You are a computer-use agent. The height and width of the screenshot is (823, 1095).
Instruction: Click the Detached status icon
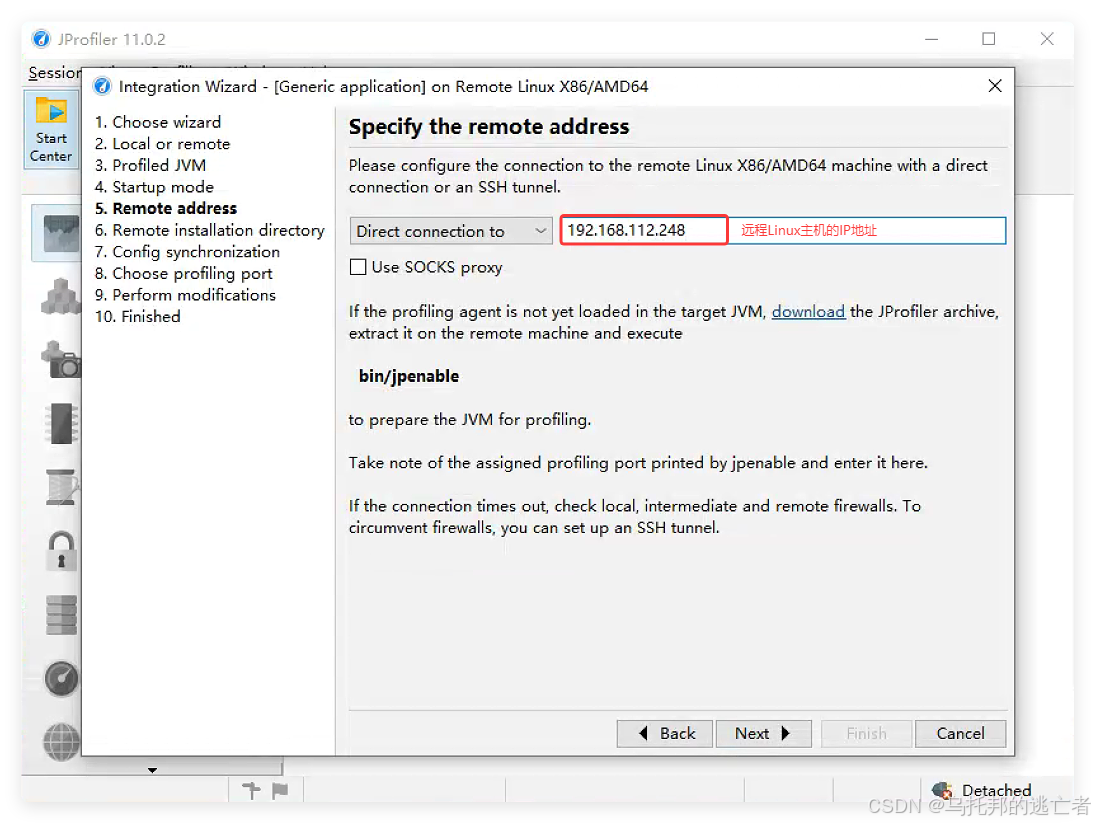942,790
